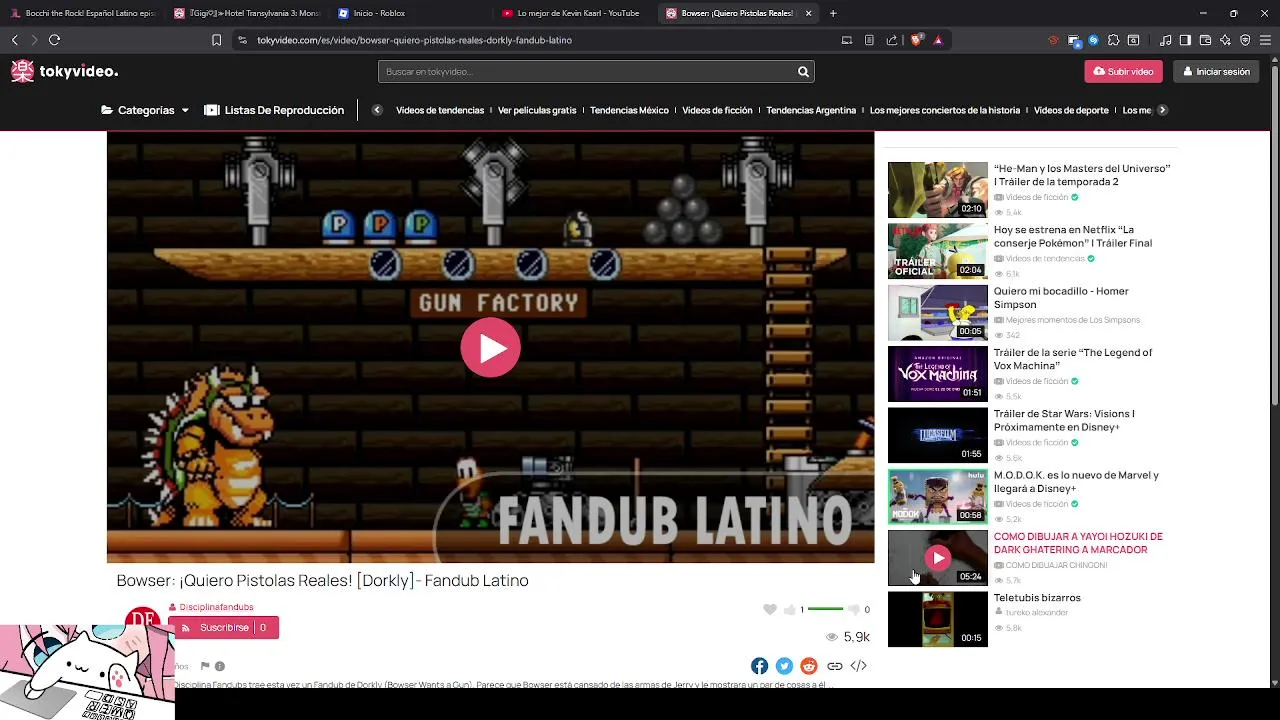Click the 'Subir vídeo' button
This screenshot has height=720, width=1280.
[1123, 72]
